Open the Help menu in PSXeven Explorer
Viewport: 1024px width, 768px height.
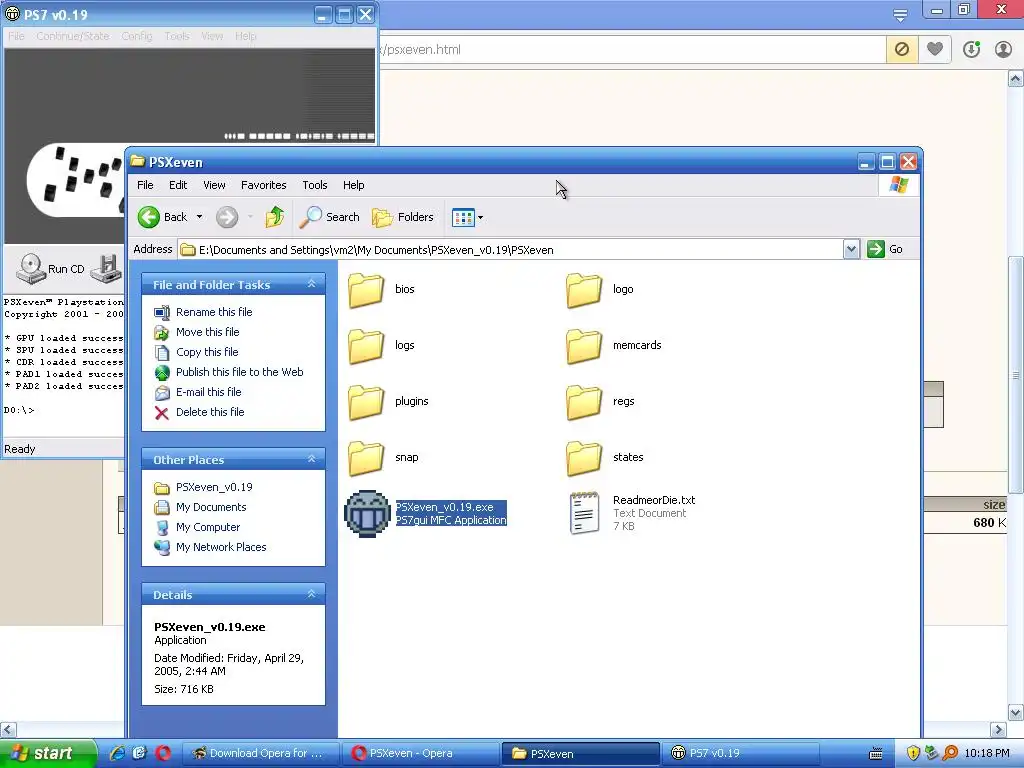353,185
